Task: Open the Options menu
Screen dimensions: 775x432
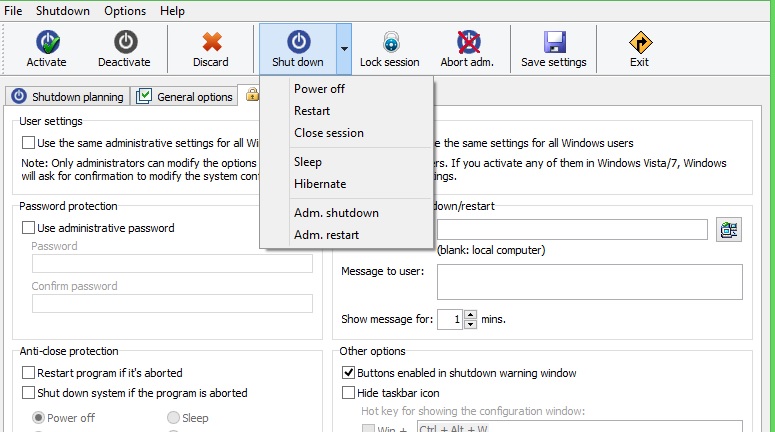Action: click(x=125, y=10)
